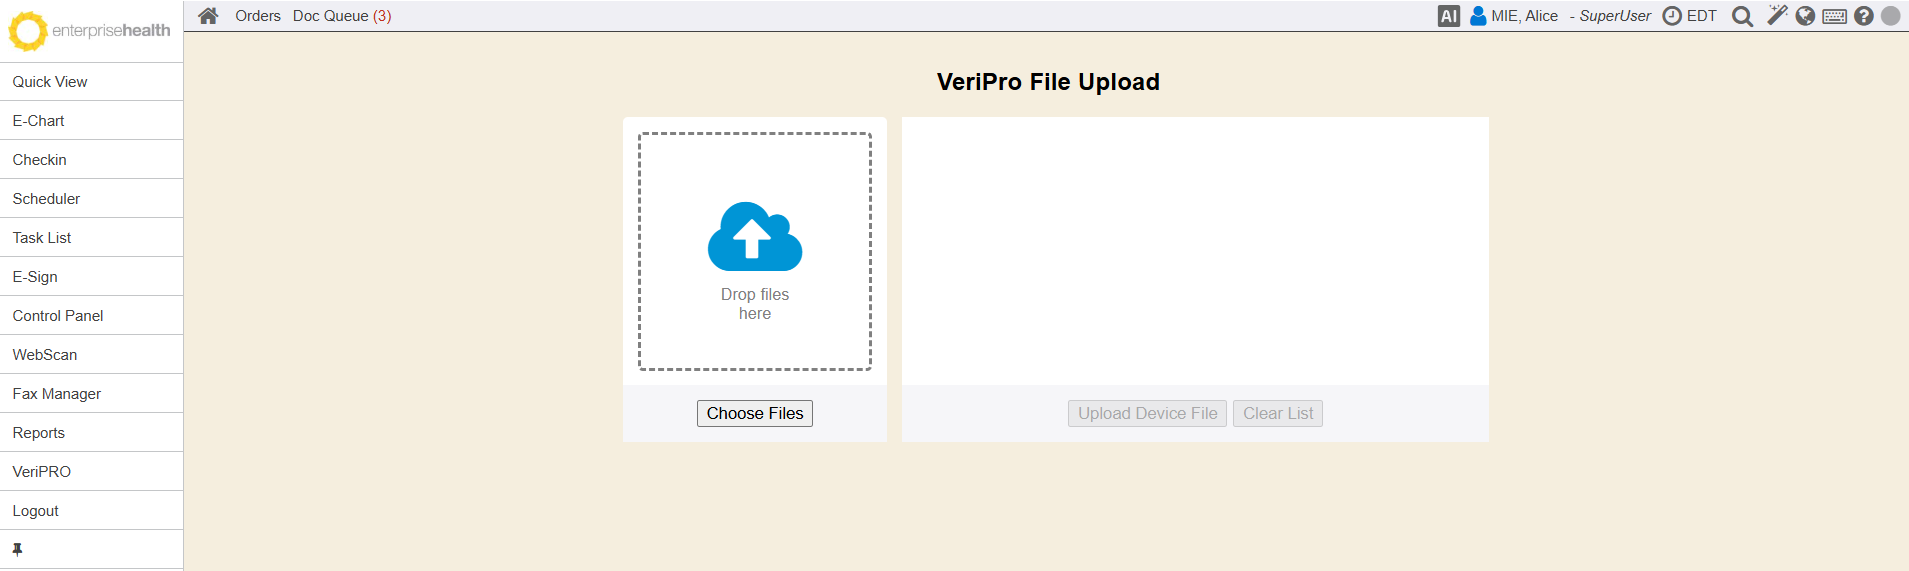Image resolution: width=1909 pixels, height=571 pixels.
Task: Click the globe icon
Action: point(1805,16)
